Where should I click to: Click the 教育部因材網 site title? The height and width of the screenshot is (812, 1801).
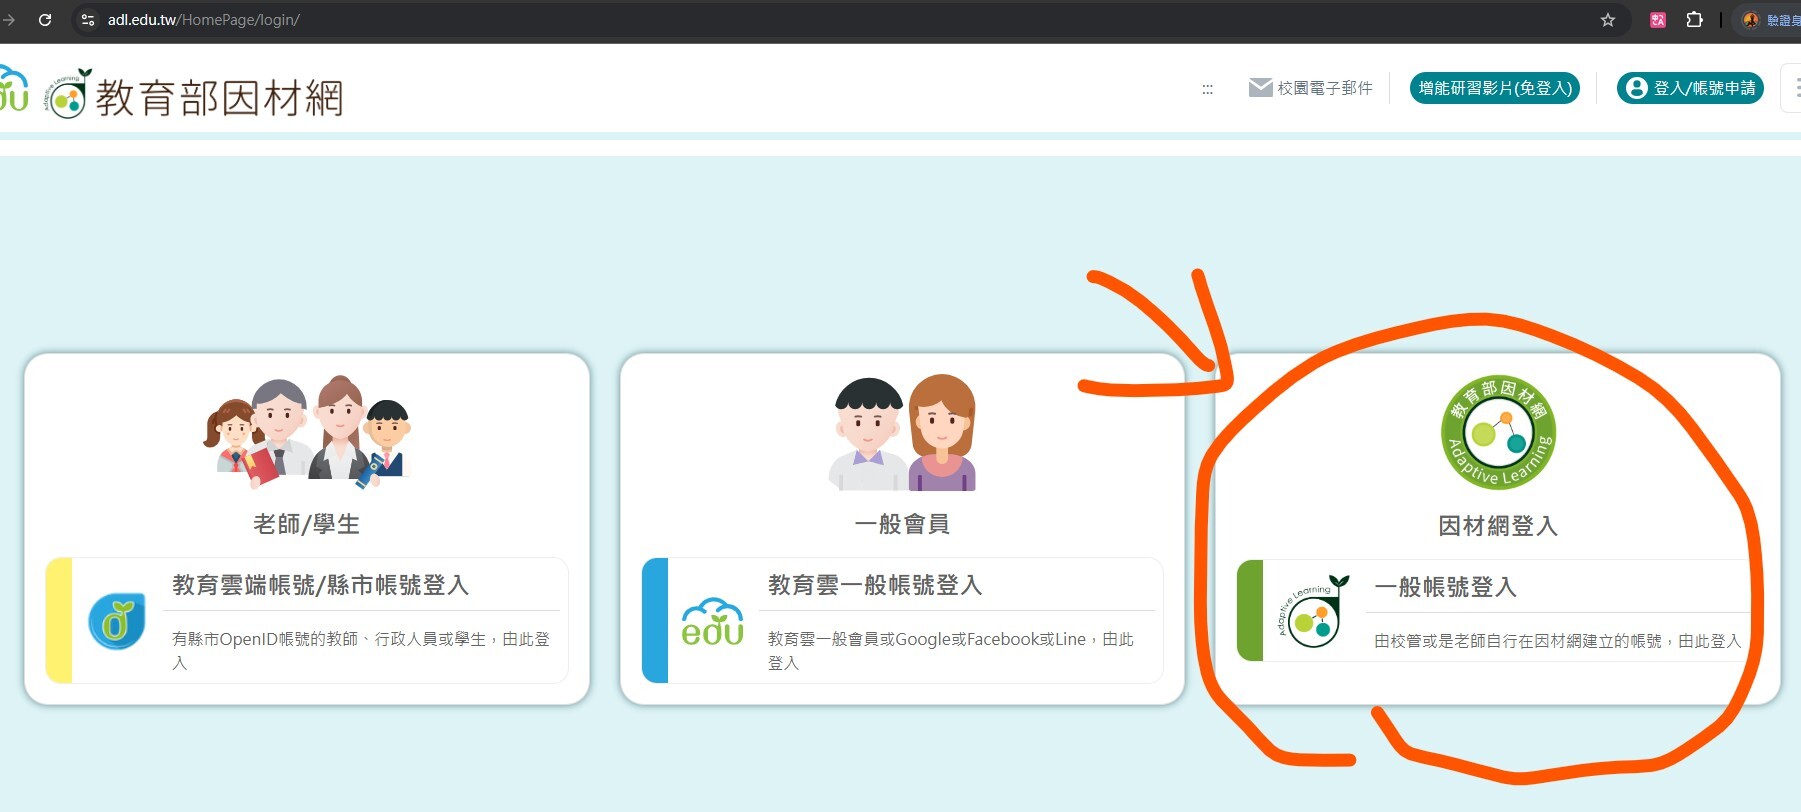(220, 98)
